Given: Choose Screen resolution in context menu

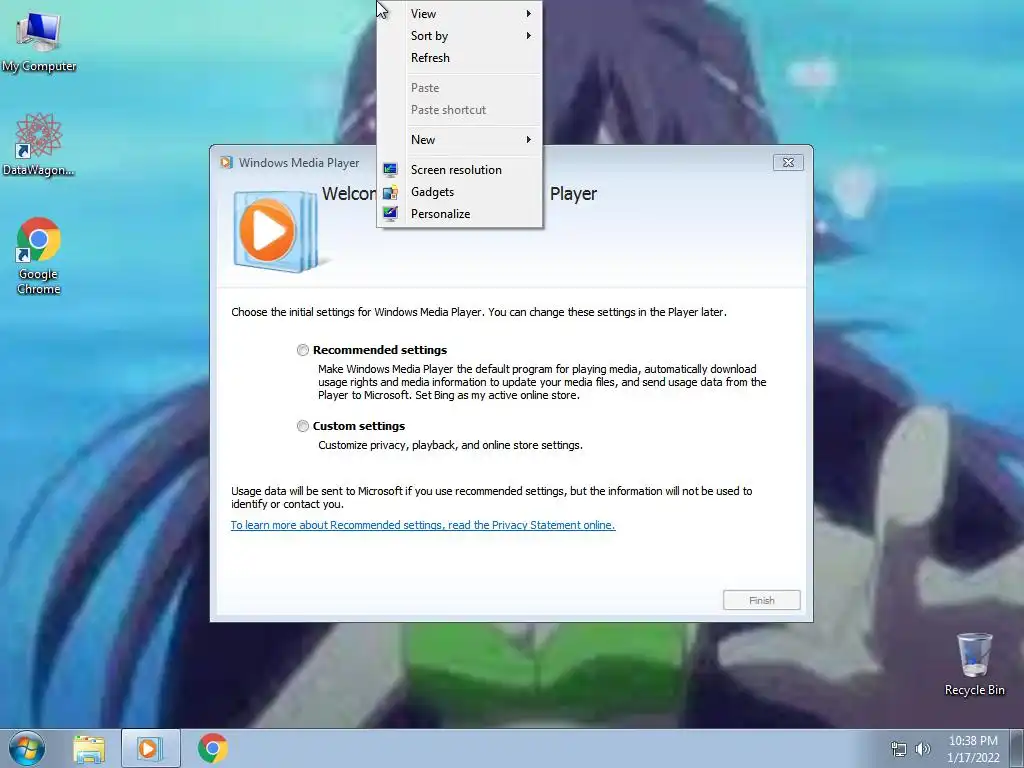Looking at the screenshot, I should tap(460, 170).
